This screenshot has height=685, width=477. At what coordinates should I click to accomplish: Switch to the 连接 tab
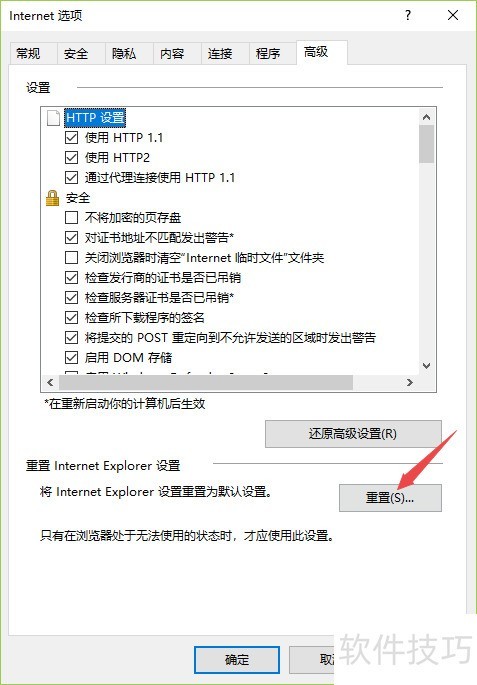coord(220,54)
